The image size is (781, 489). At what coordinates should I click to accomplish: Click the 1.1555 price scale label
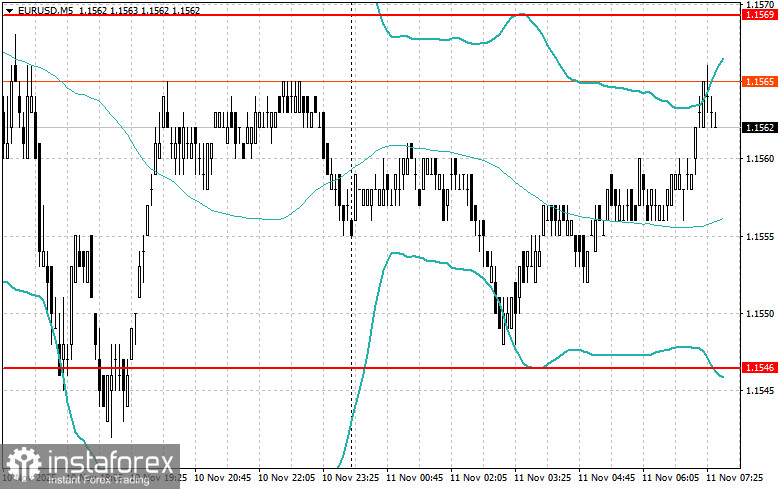760,237
